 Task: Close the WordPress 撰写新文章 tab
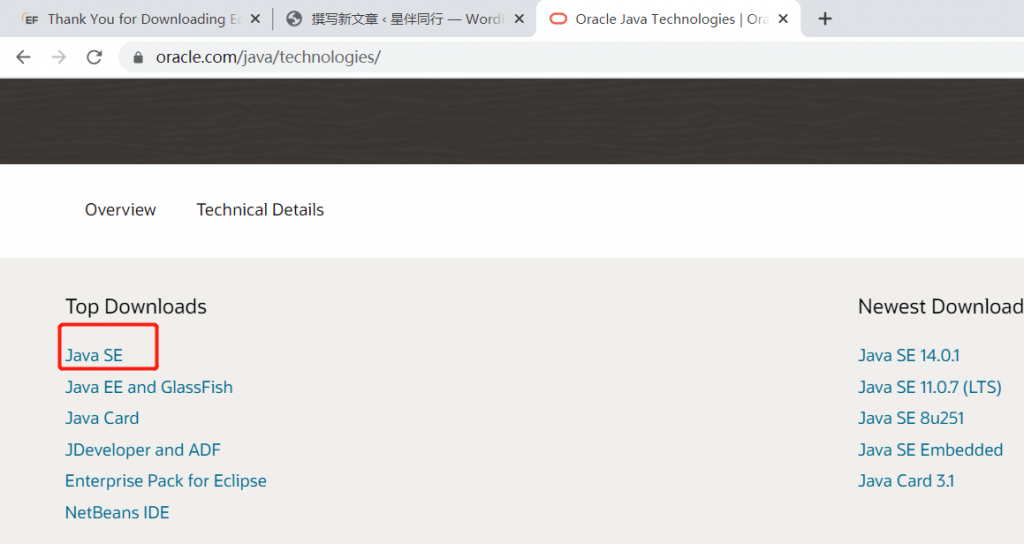[519, 19]
